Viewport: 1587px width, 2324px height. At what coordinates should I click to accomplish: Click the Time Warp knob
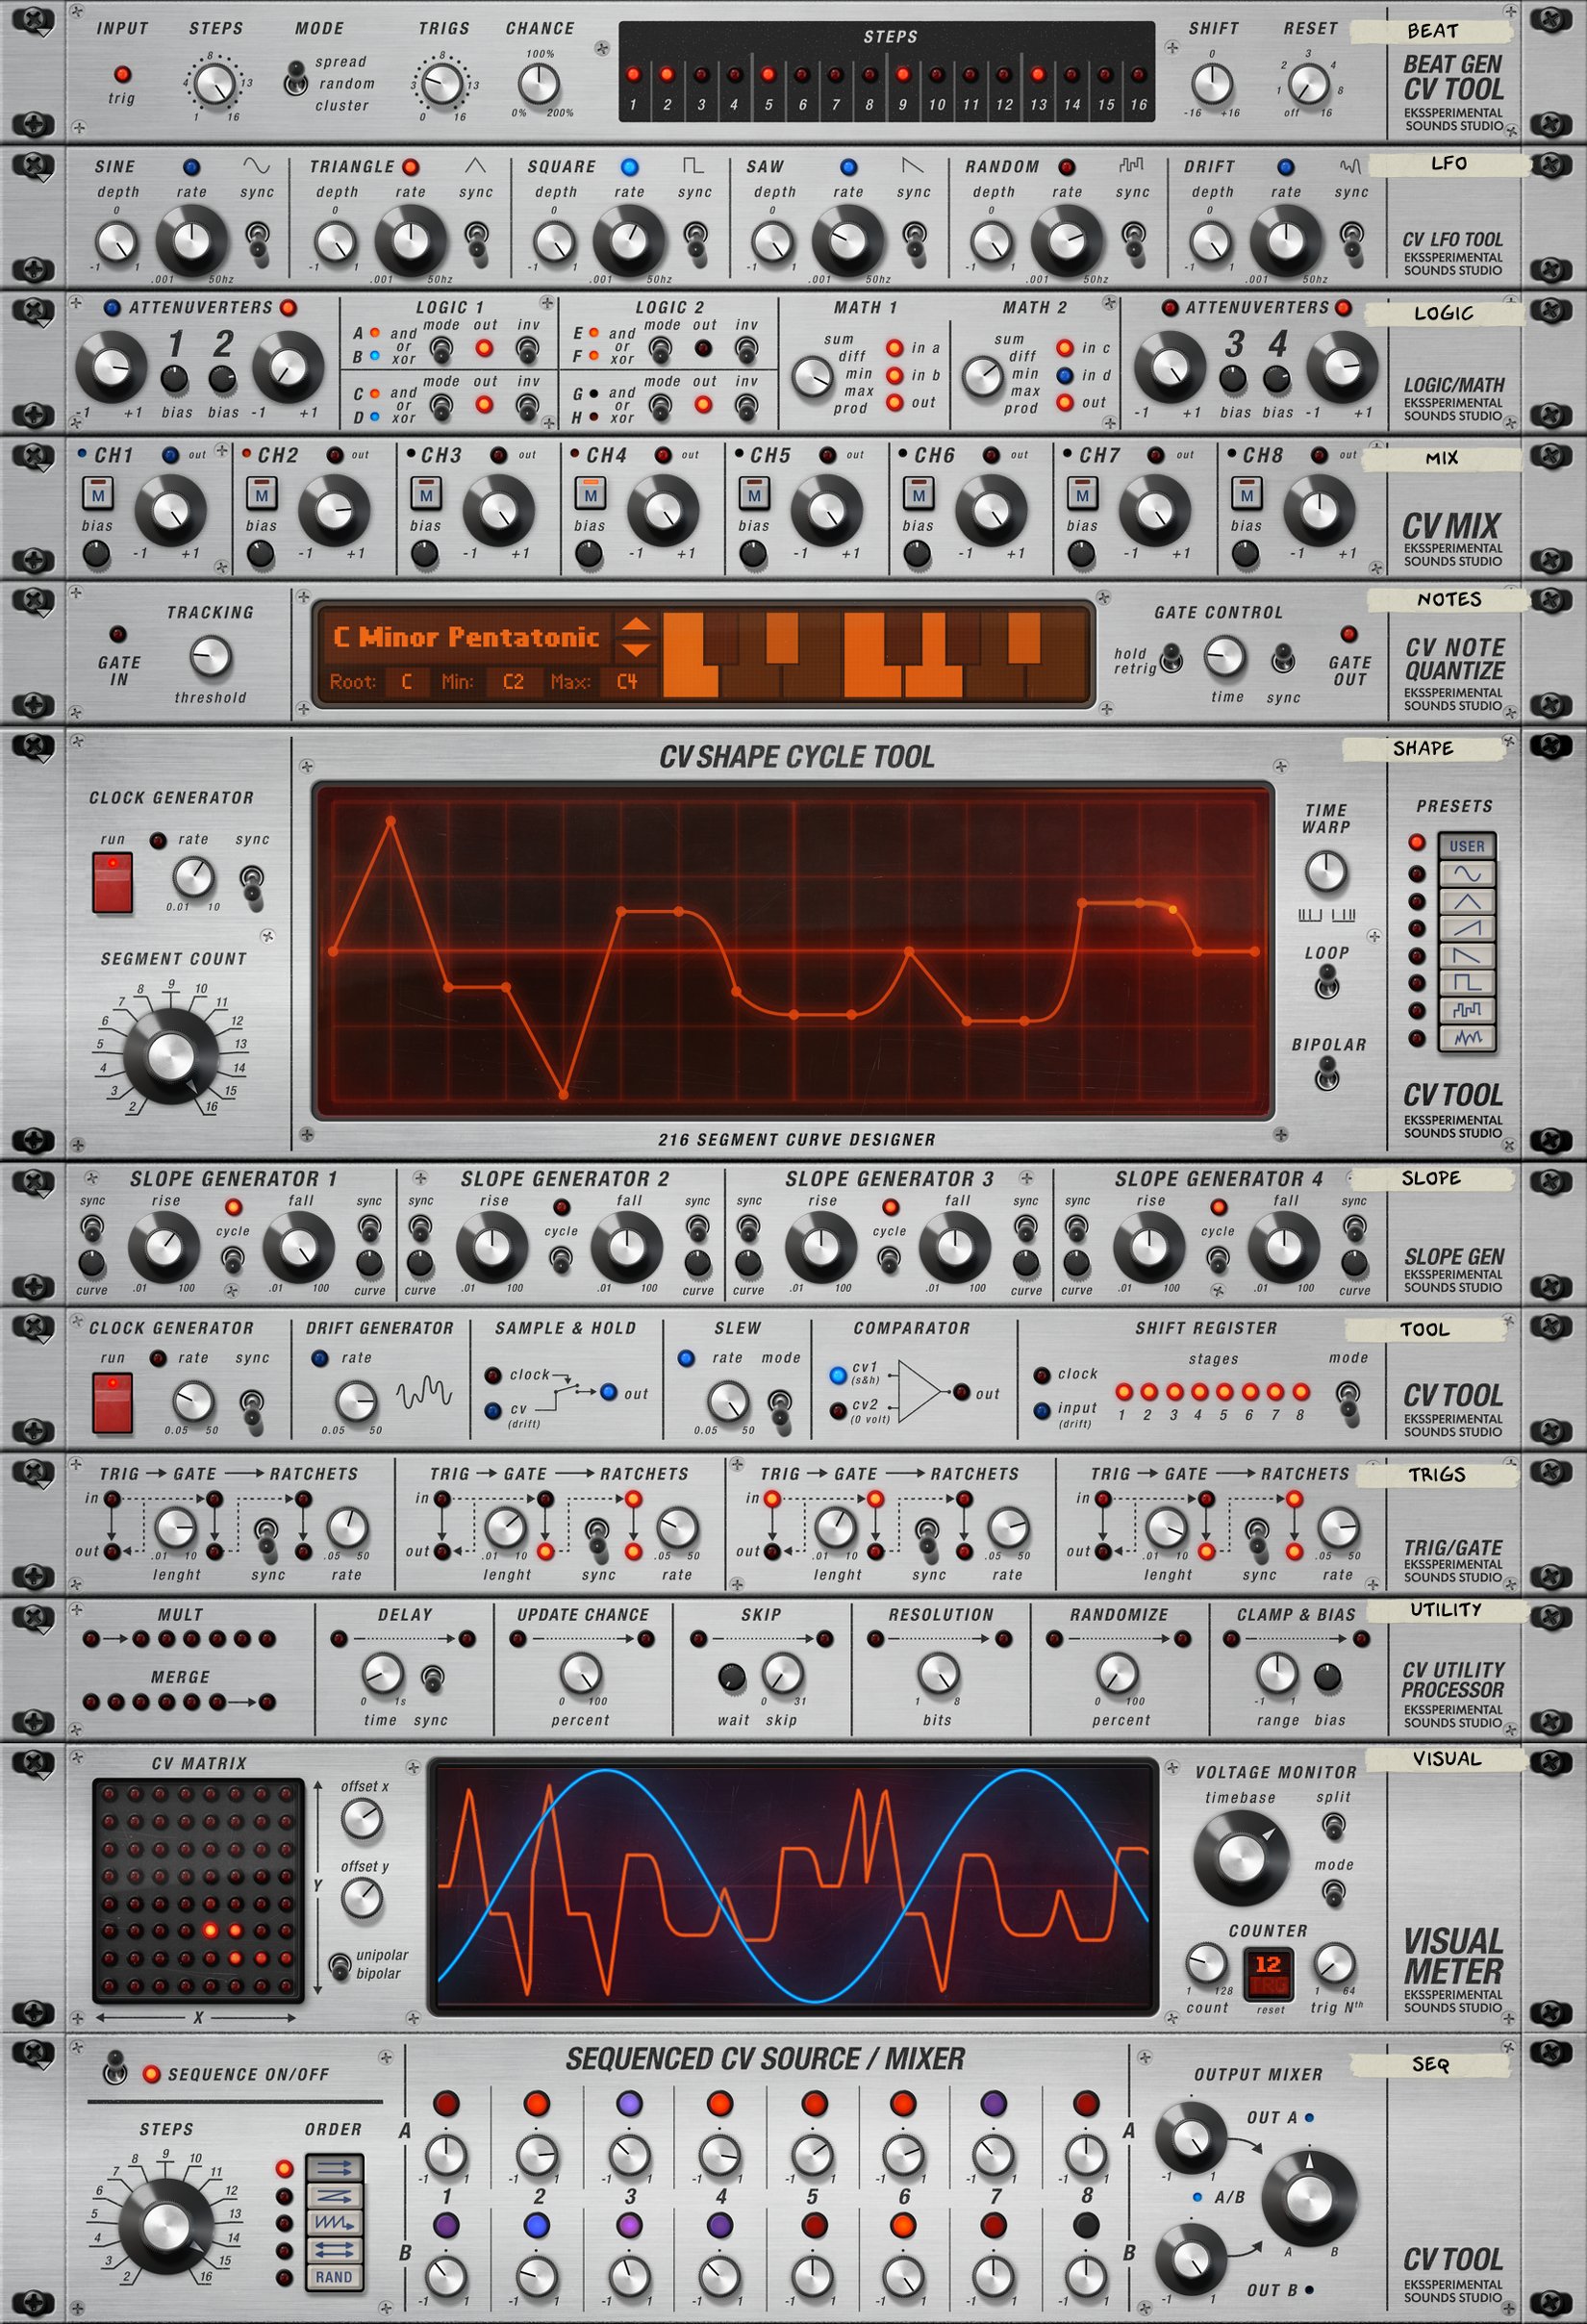click(1326, 872)
